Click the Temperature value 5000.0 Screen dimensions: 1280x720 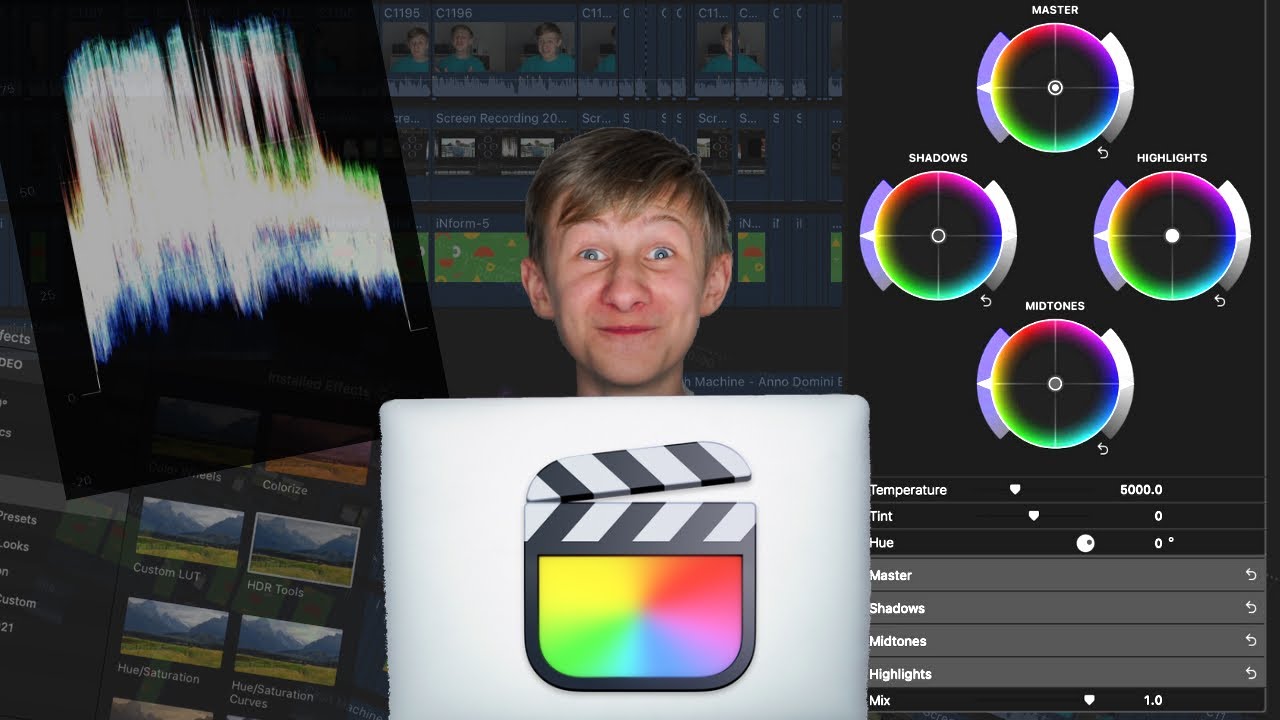pos(1141,490)
